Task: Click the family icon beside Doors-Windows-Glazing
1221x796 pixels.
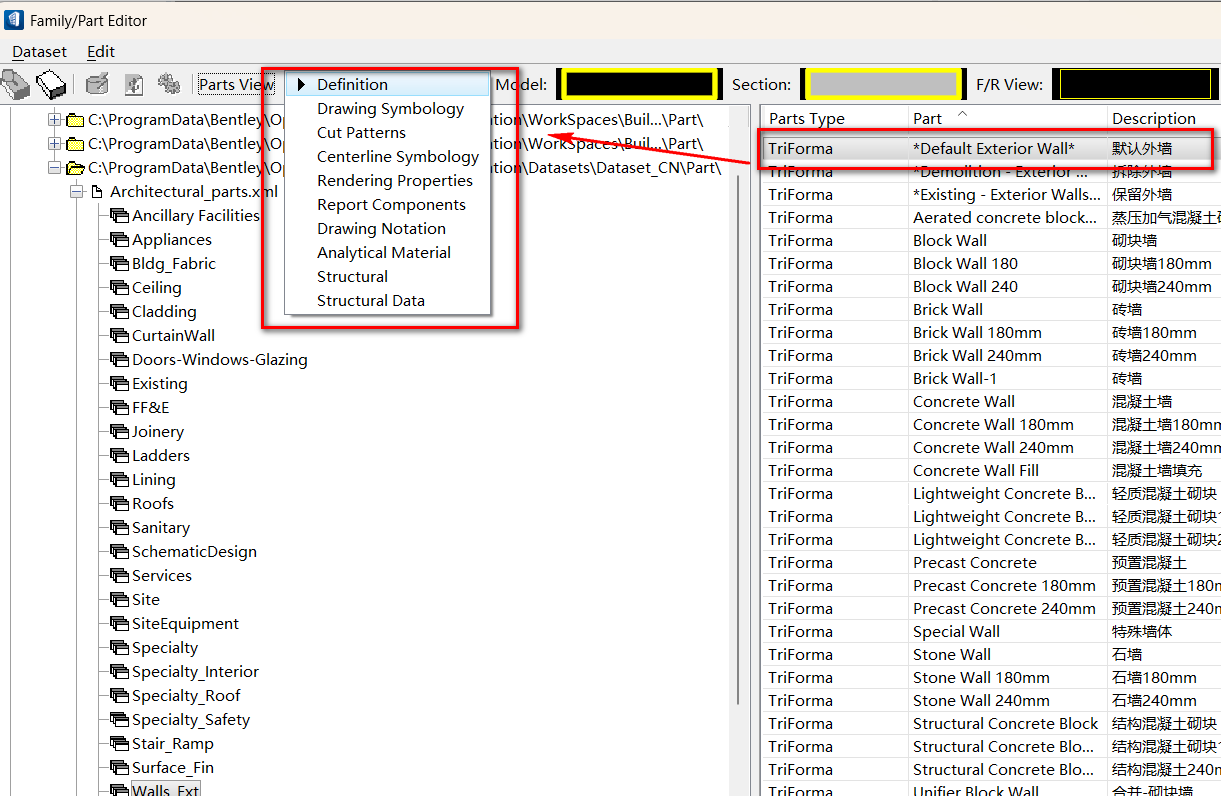Action: pyautogui.click(x=120, y=359)
